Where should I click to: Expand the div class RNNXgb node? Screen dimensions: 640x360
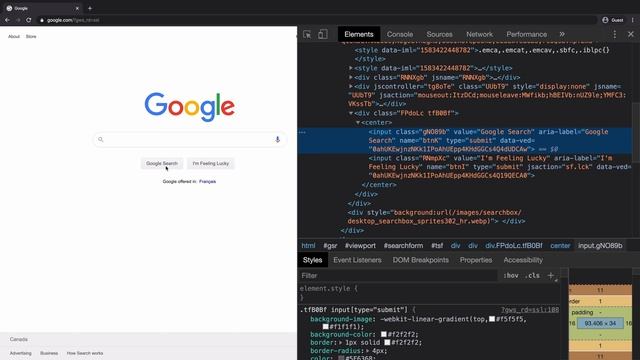[351, 77]
